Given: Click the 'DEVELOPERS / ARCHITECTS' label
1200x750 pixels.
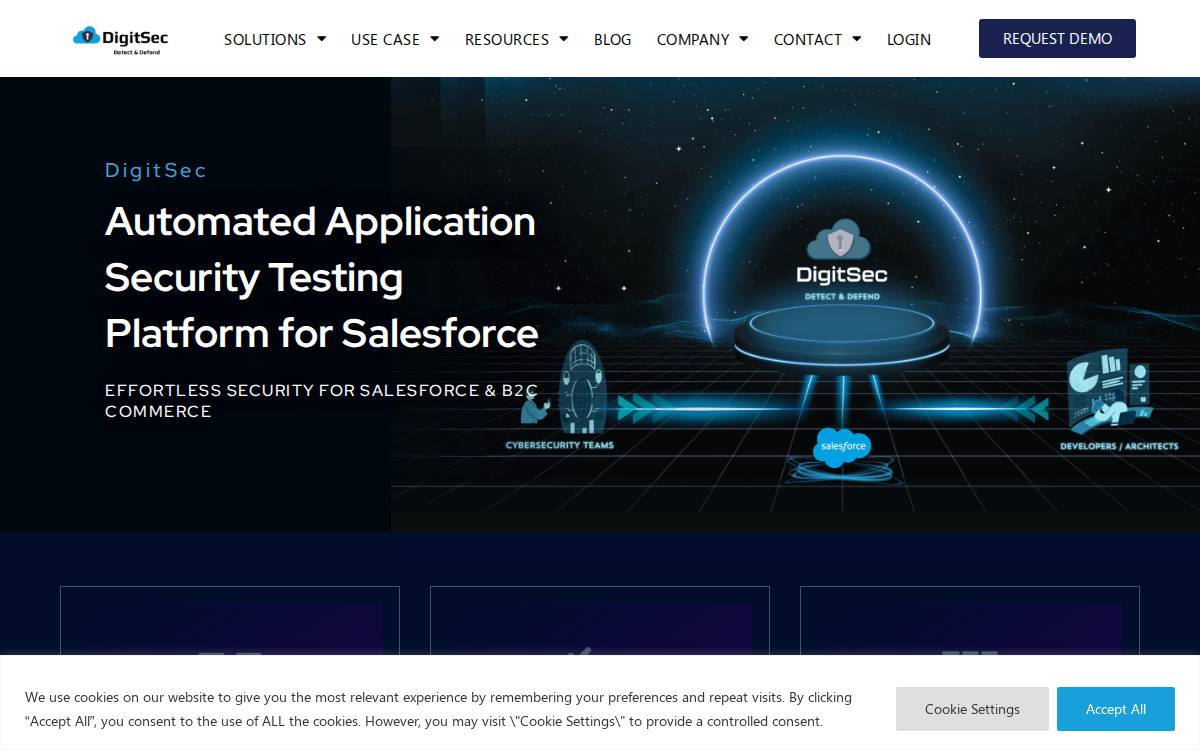Looking at the screenshot, I should coord(1119,446).
